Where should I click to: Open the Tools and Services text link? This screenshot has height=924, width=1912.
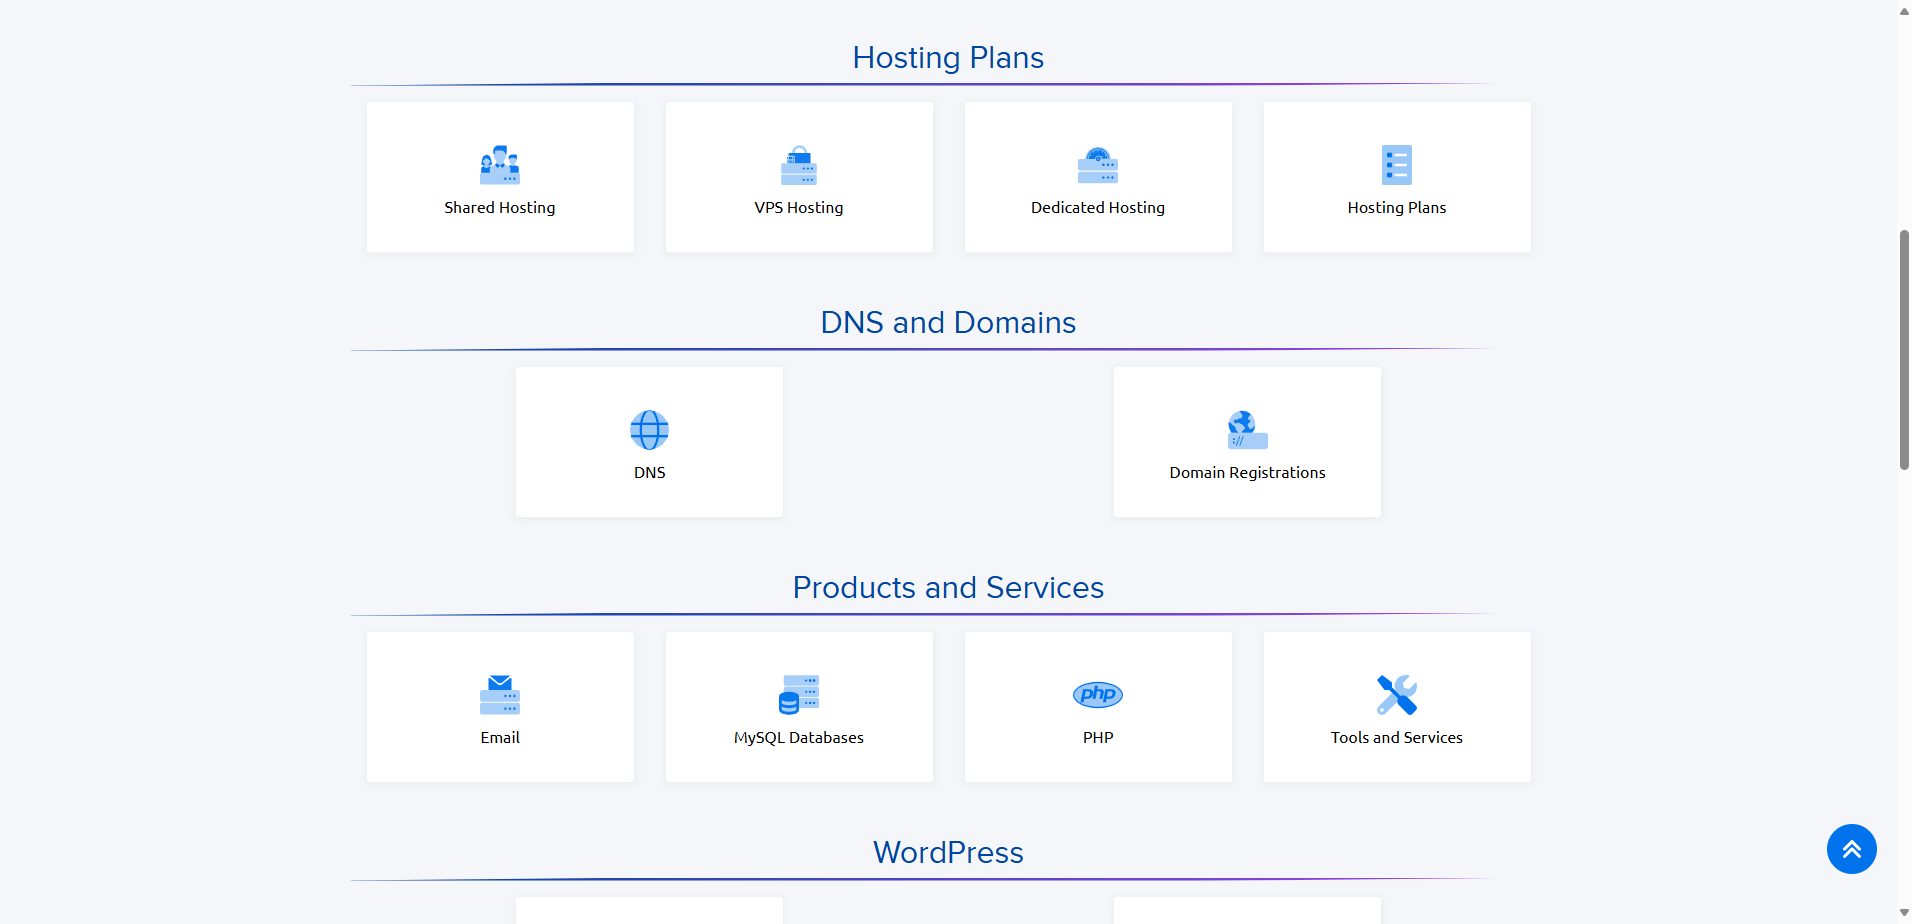tap(1397, 738)
